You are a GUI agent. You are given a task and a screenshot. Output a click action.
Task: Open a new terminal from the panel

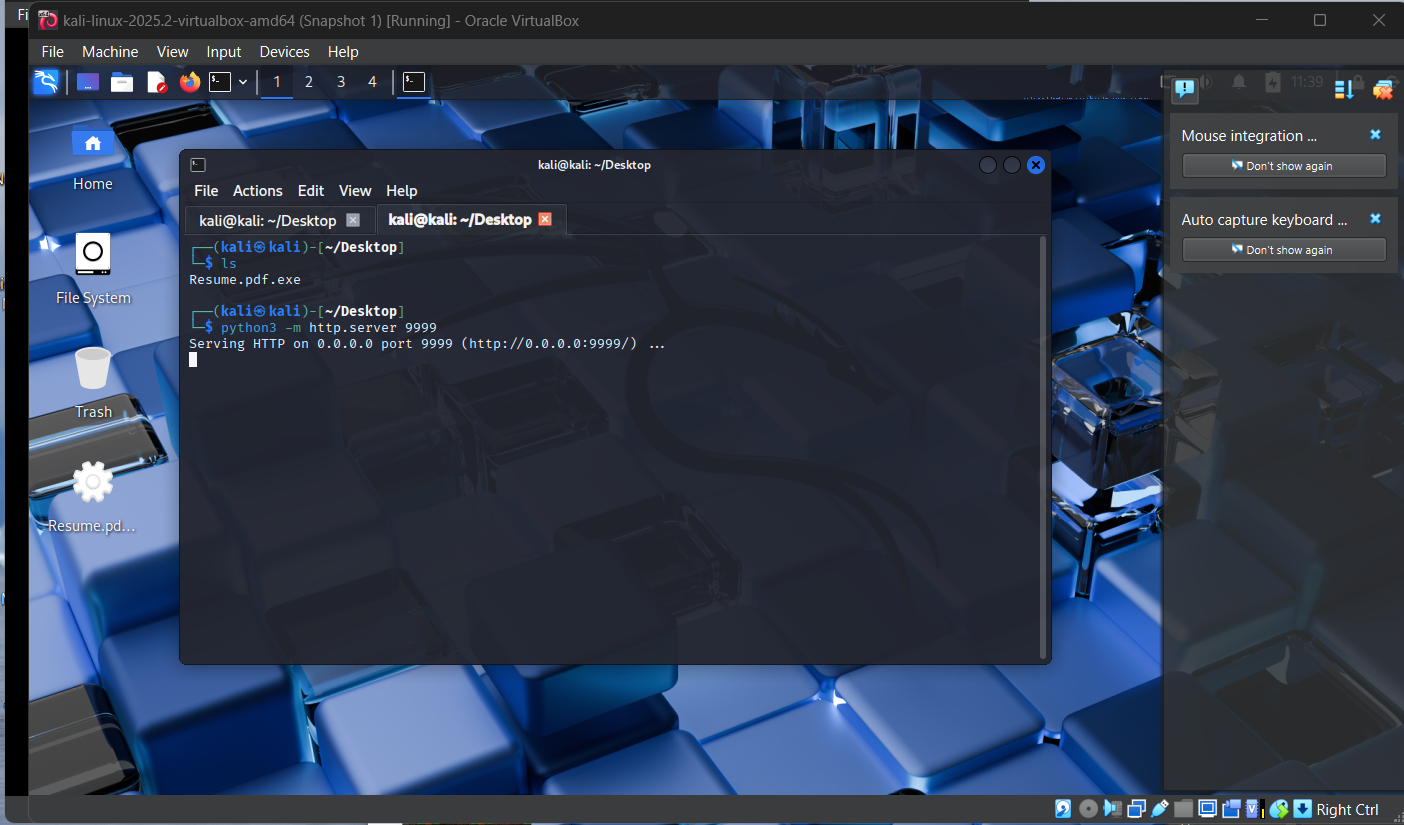tap(219, 81)
